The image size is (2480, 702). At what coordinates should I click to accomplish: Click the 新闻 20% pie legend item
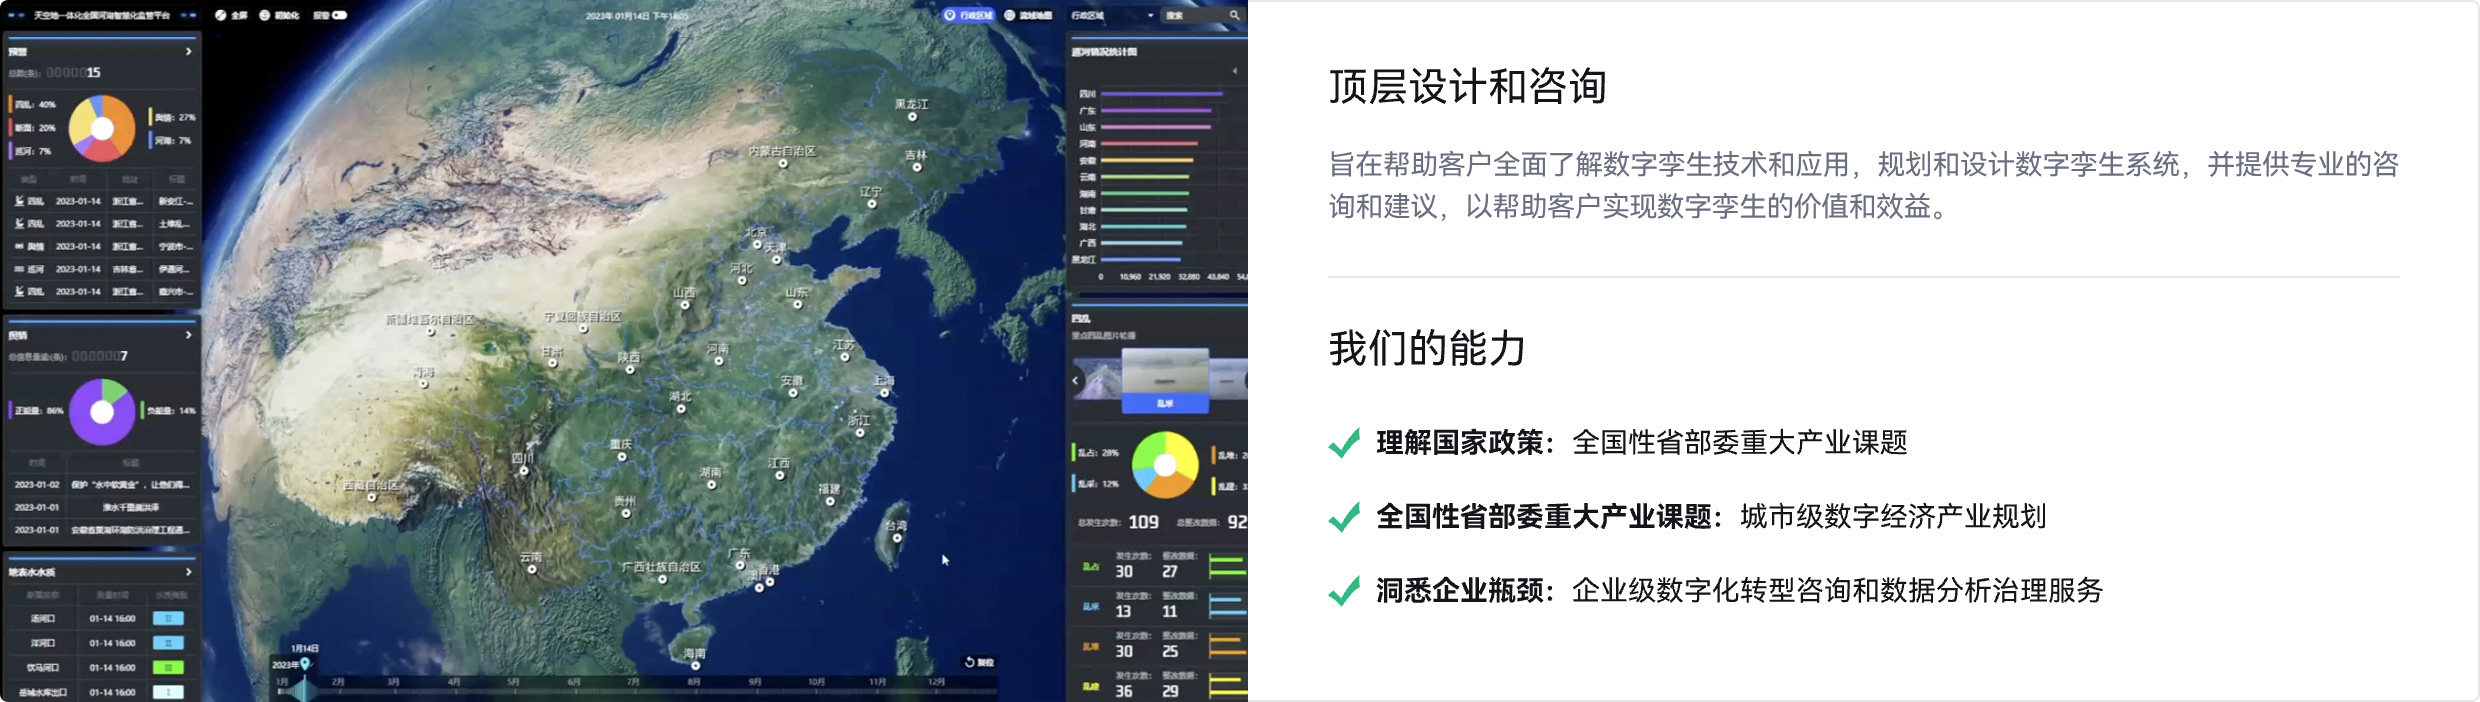pyautogui.click(x=34, y=128)
